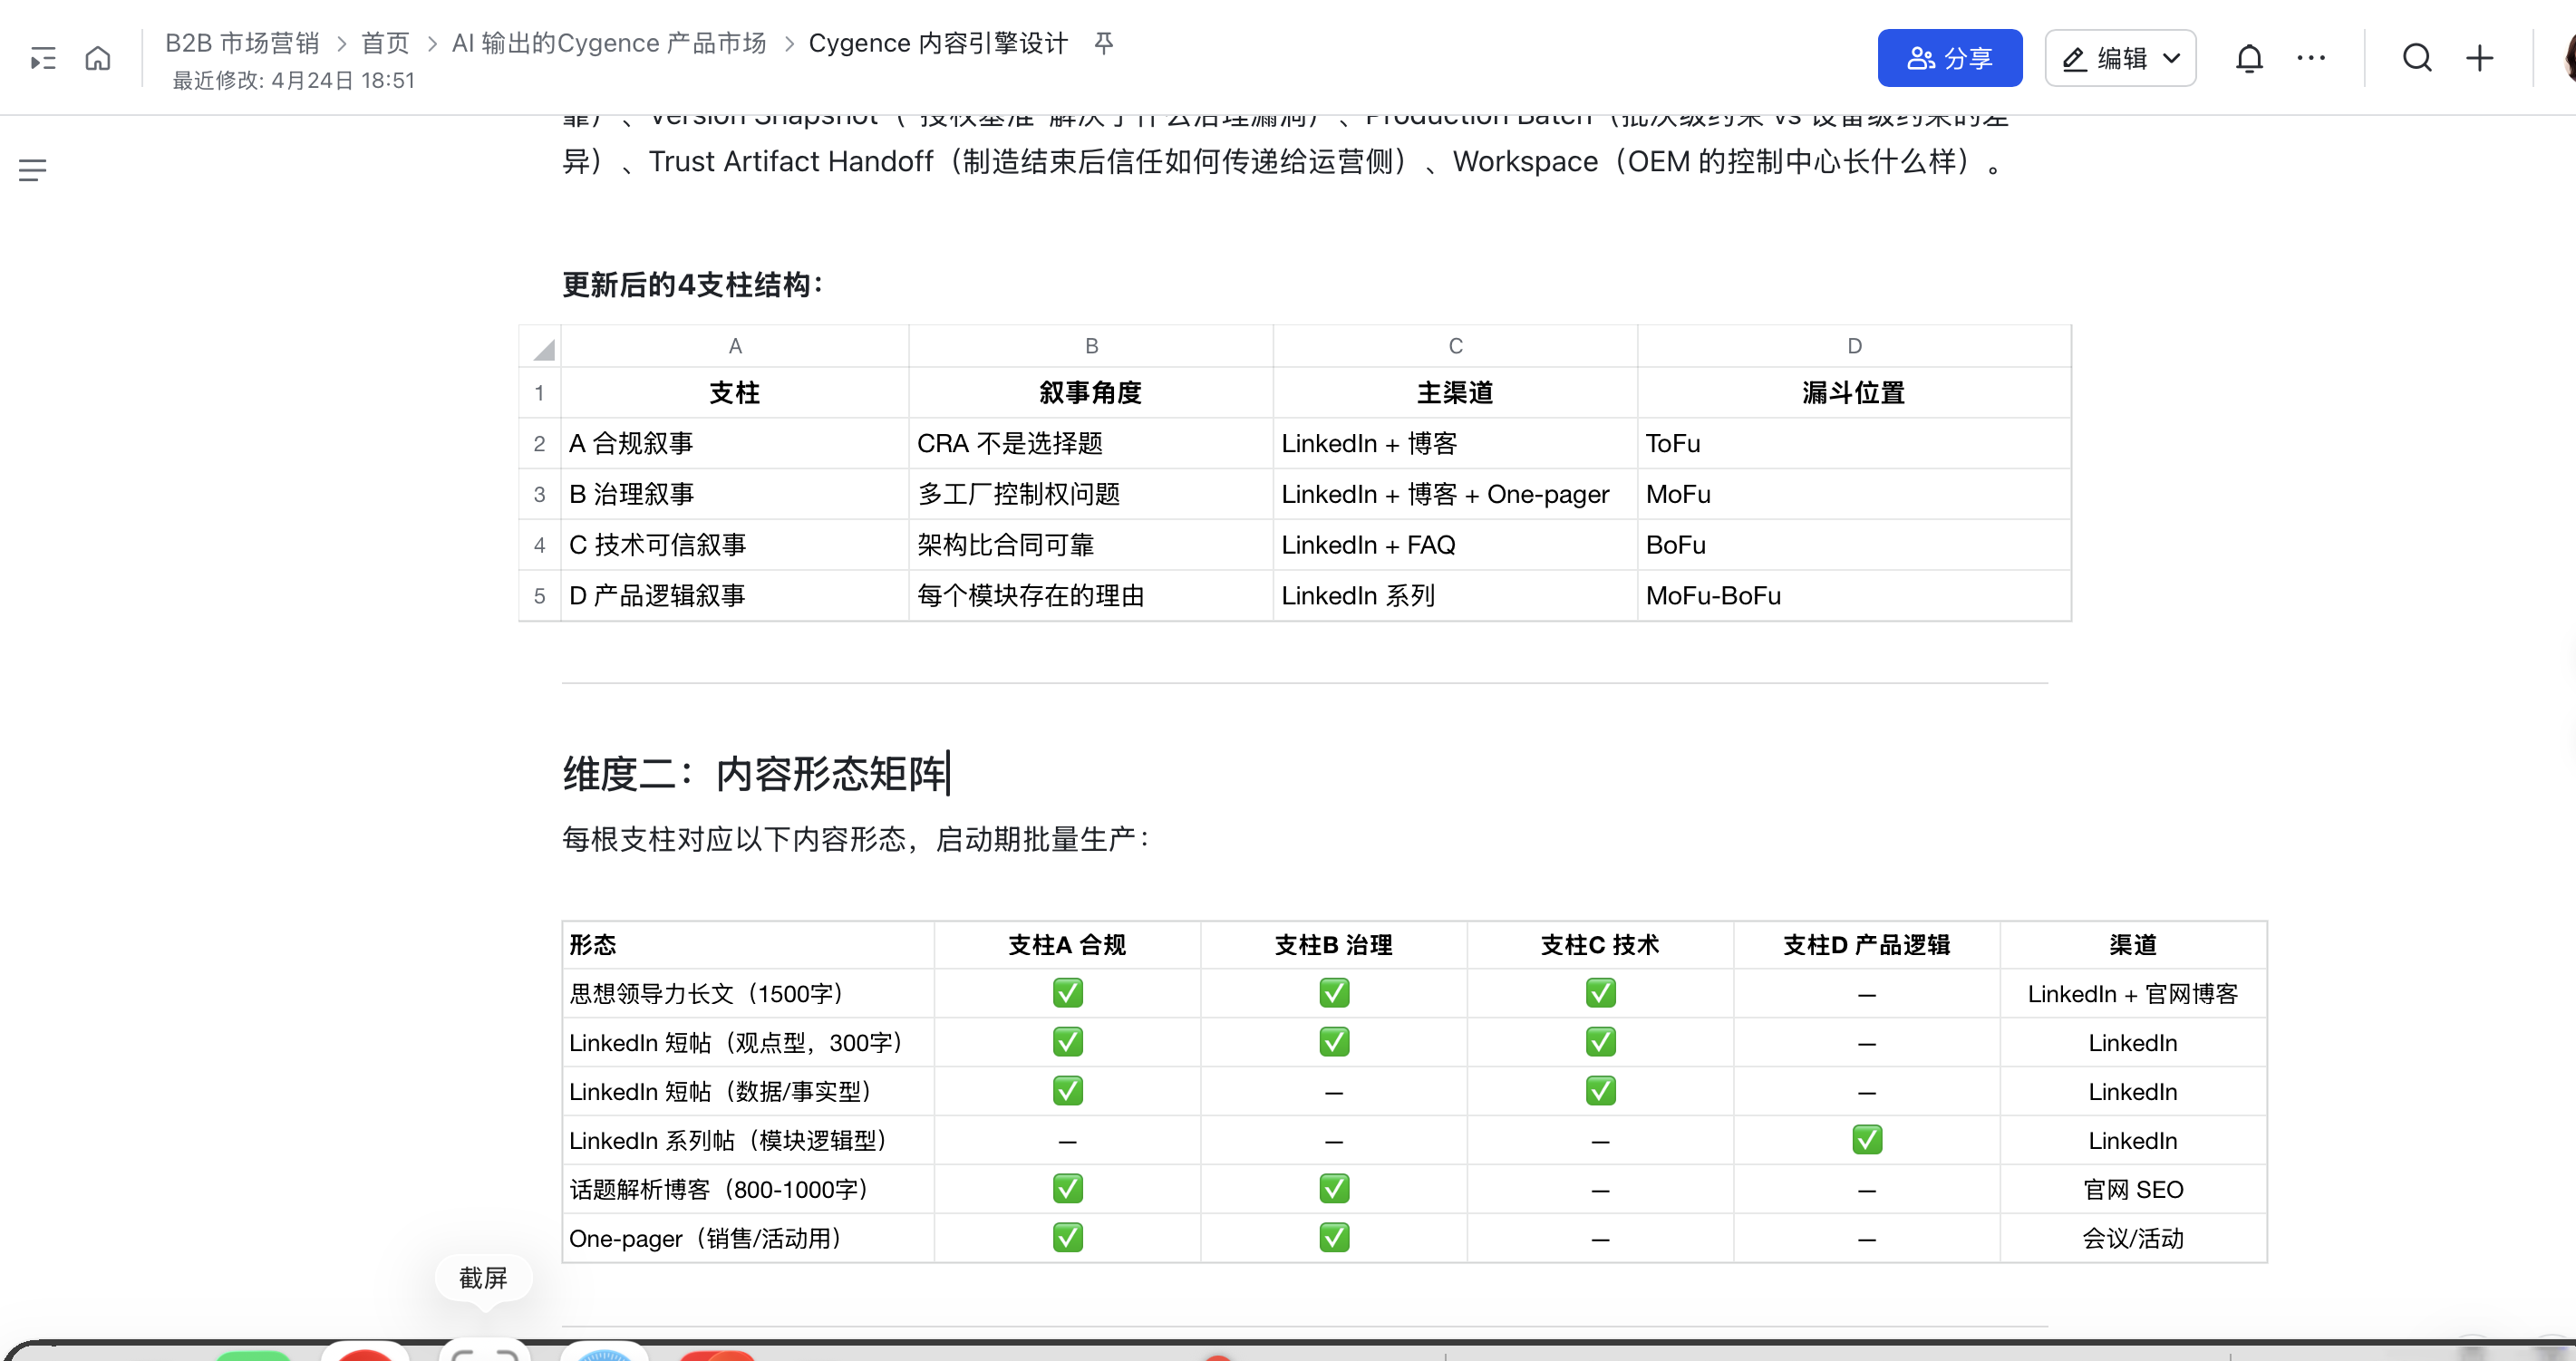The height and width of the screenshot is (1361, 2576).
Task: Open search with magnifier icon
Action: (2417, 58)
